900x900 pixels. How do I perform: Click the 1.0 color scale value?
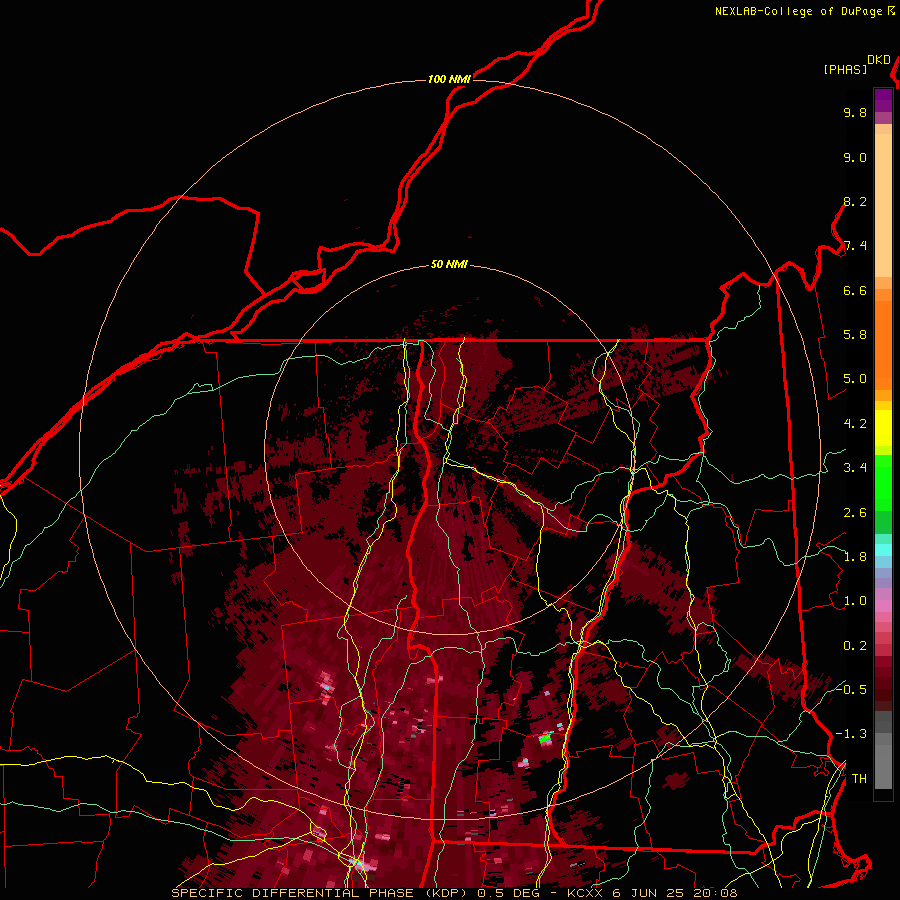click(855, 601)
